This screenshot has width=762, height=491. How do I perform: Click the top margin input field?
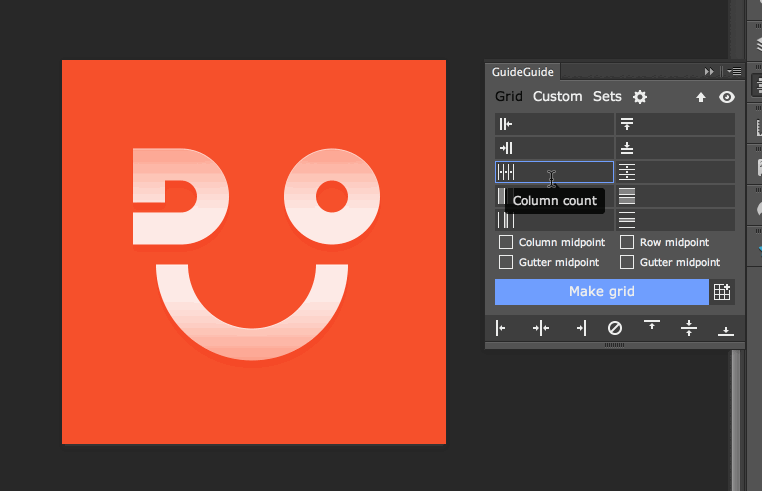[675, 124]
